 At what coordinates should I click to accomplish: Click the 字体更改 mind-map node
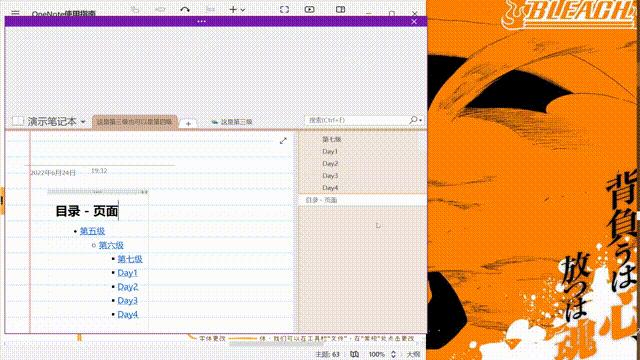(212, 338)
